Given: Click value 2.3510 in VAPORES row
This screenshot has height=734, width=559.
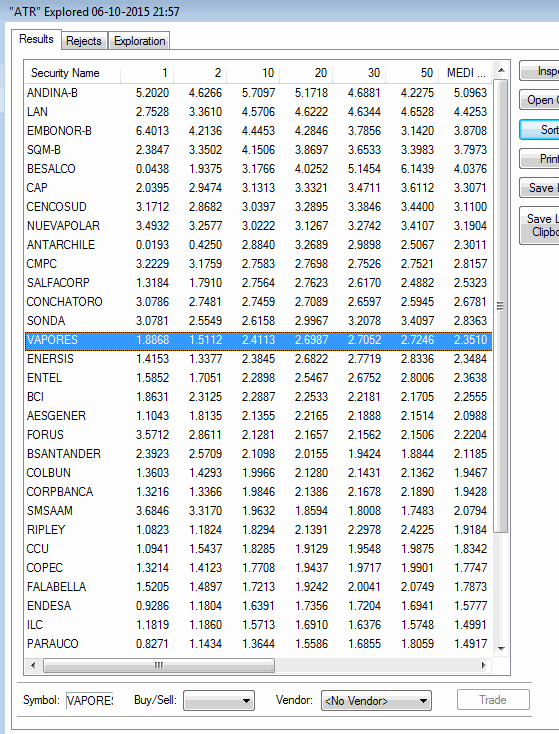Looking at the screenshot, I should tap(470, 340).
